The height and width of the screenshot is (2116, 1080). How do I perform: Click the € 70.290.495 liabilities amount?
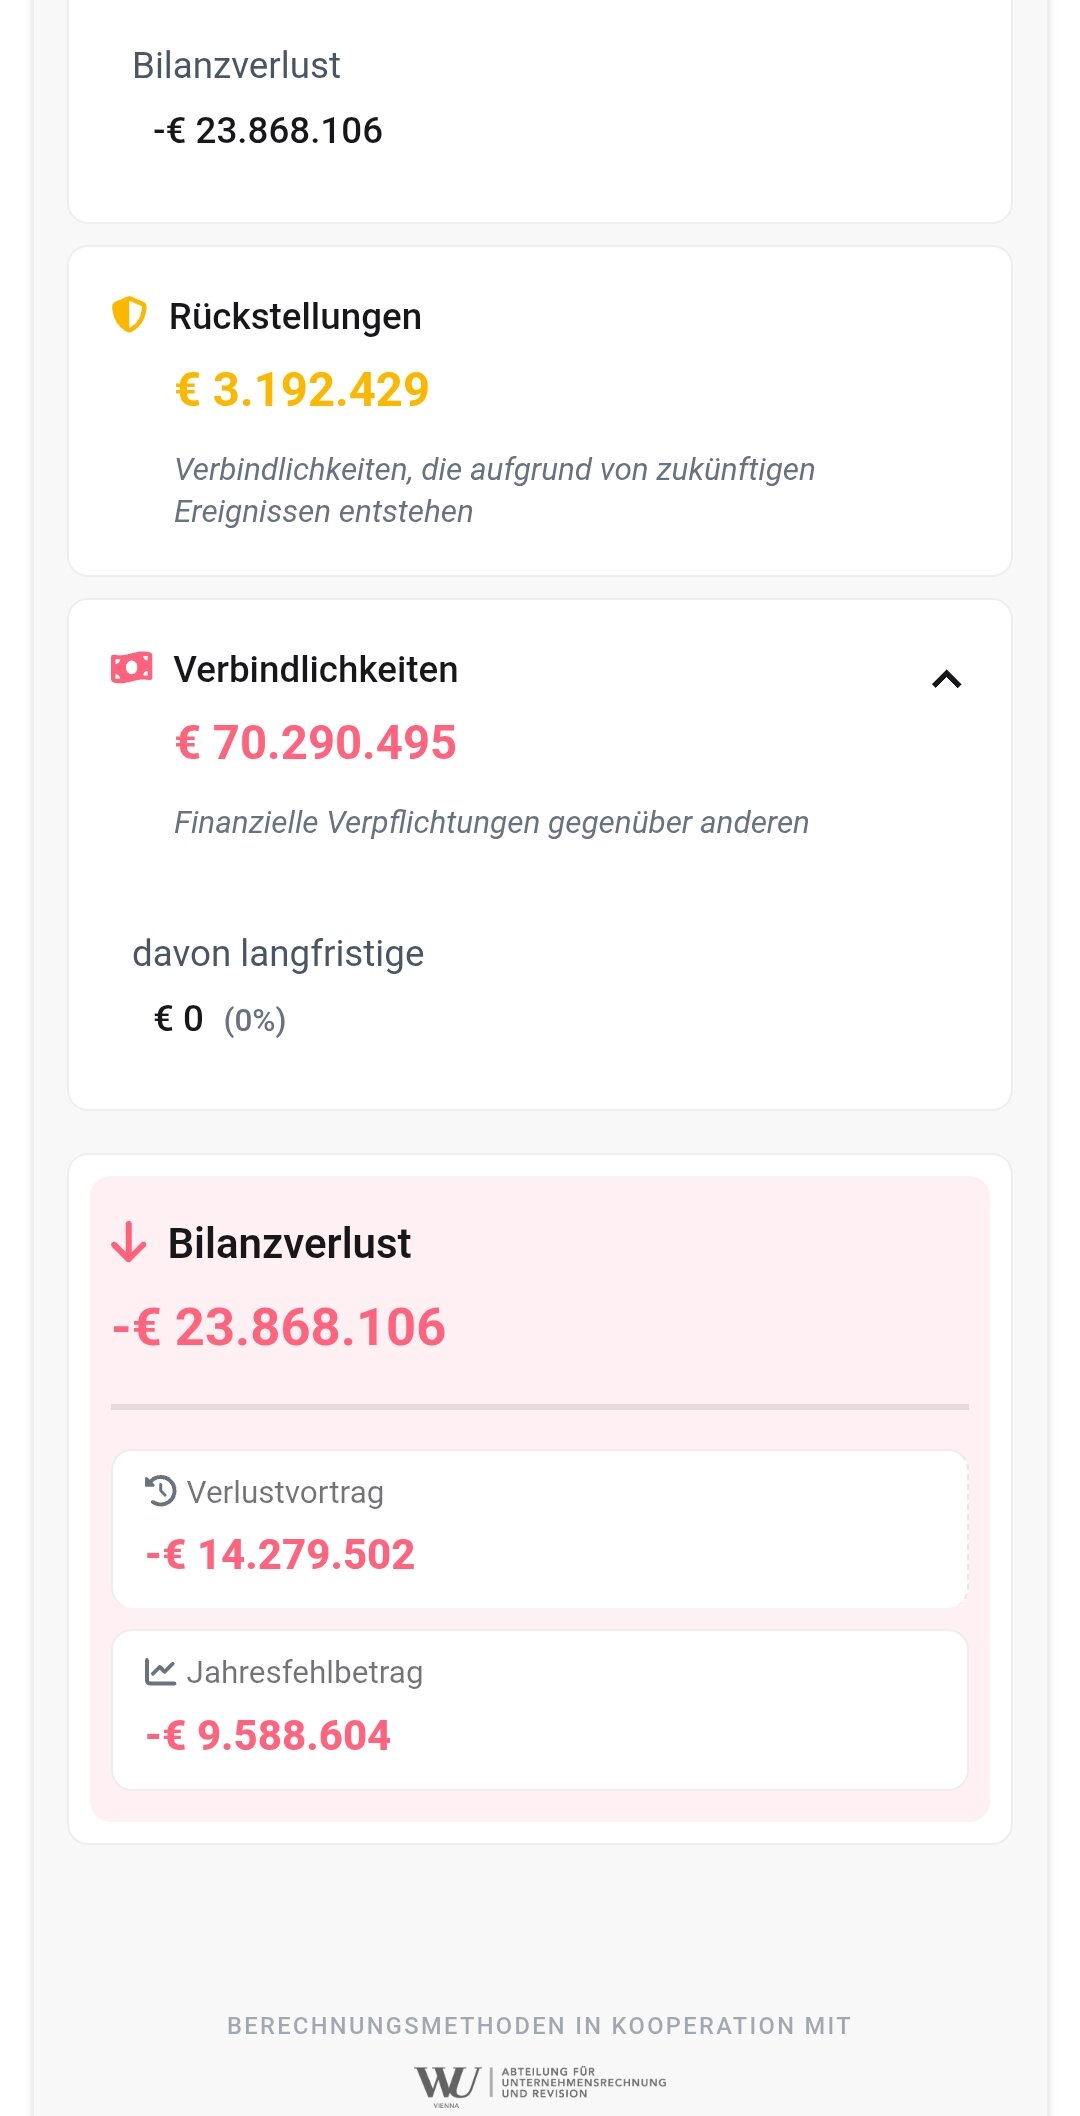(316, 742)
